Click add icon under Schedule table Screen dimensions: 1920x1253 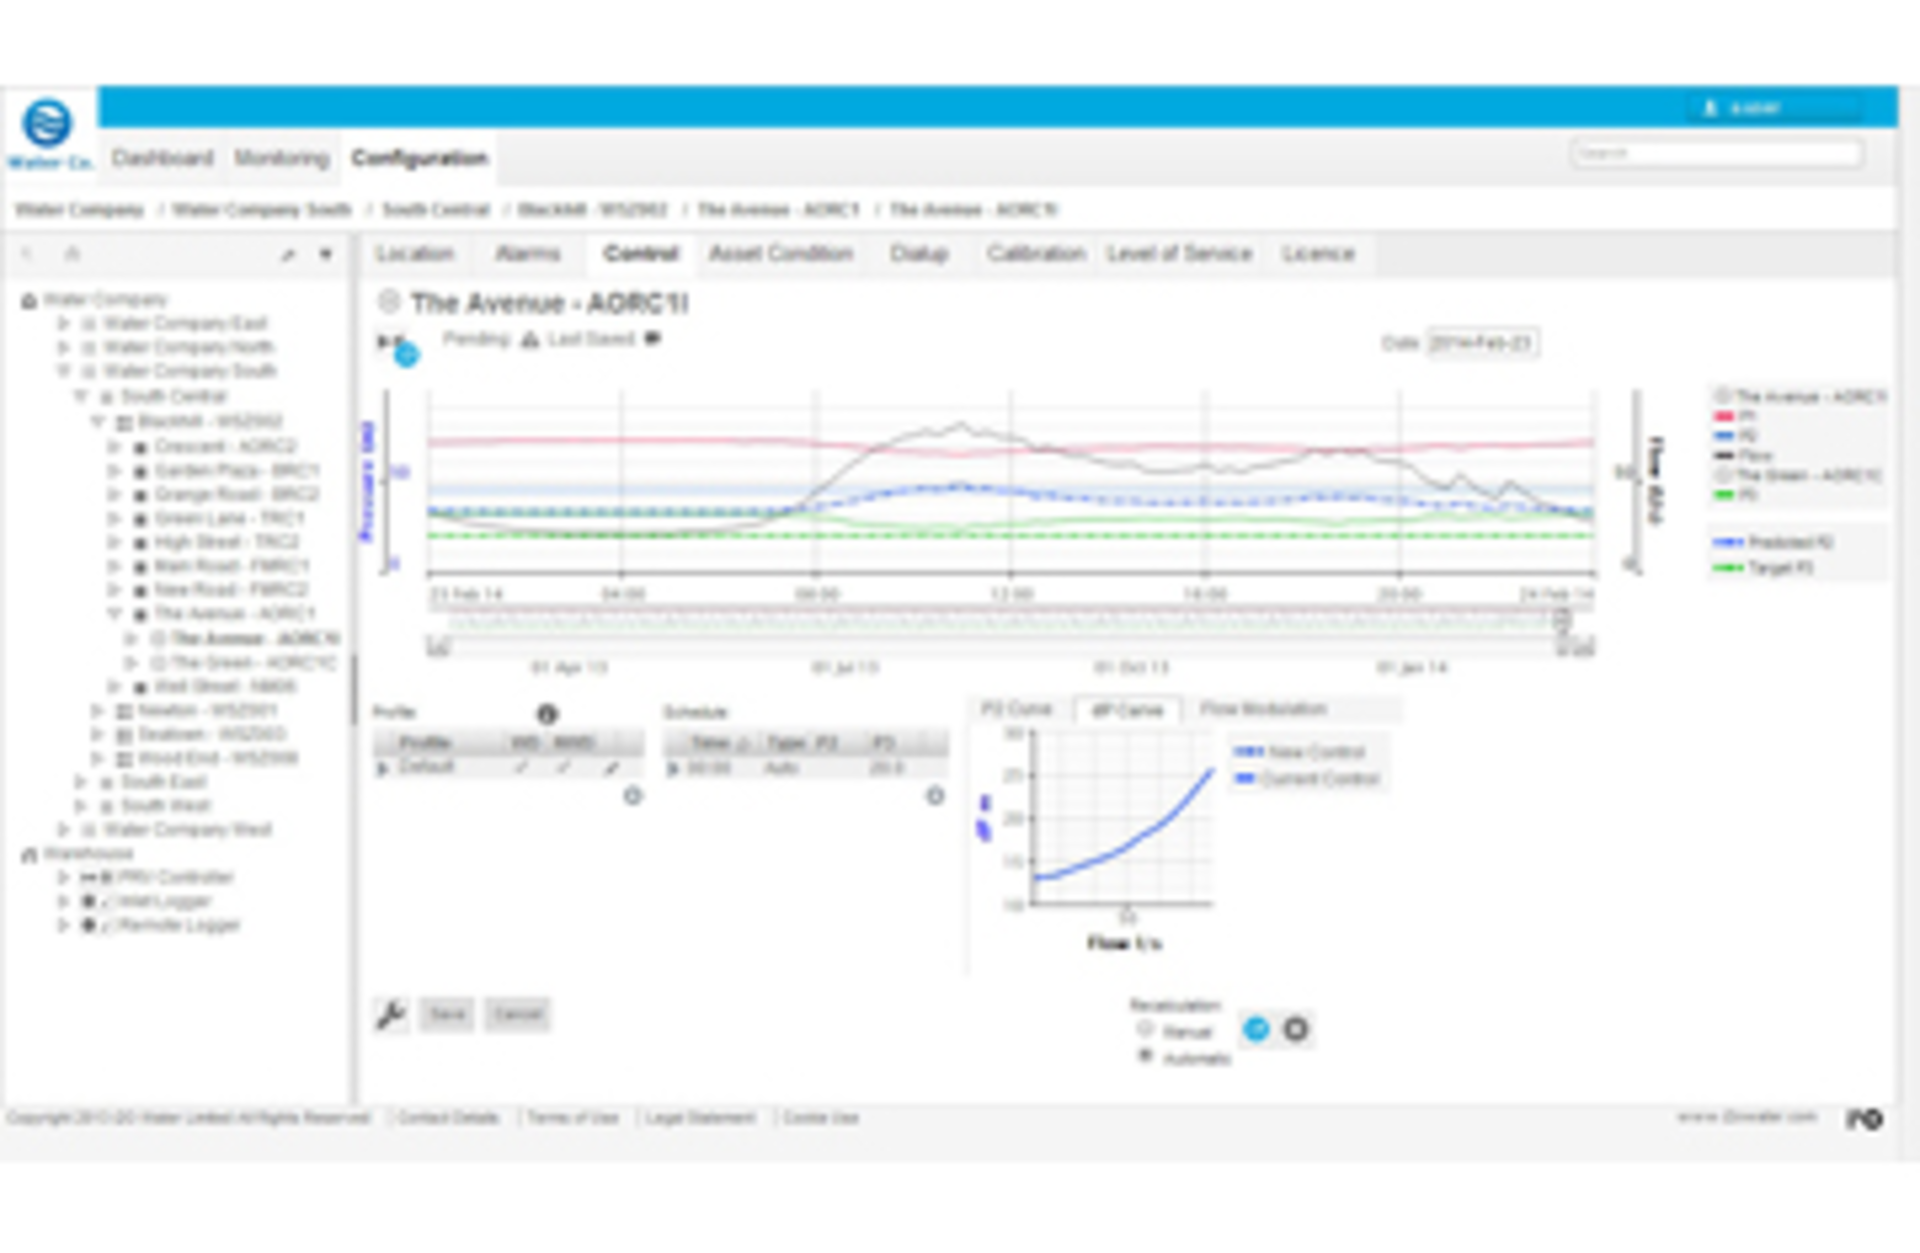935,796
